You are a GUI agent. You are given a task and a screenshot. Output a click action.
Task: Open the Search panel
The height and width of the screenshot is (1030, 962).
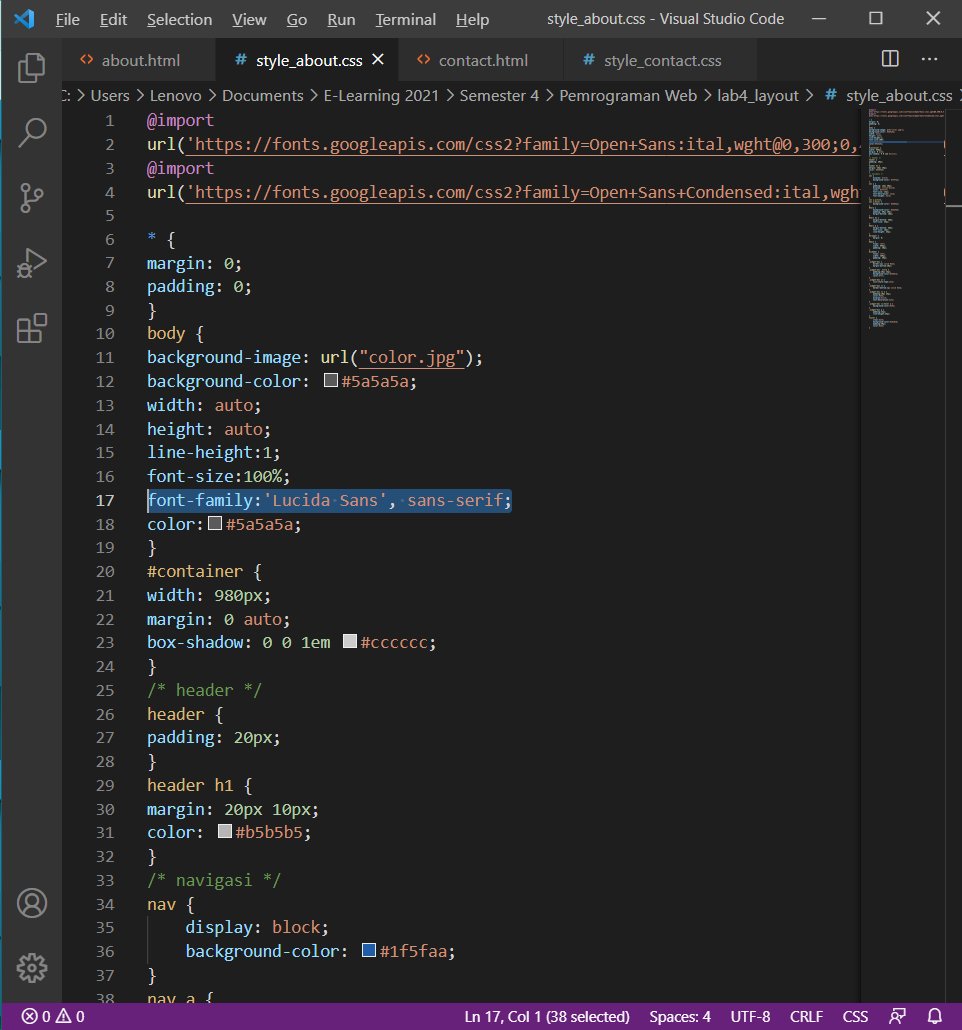(x=31, y=132)
